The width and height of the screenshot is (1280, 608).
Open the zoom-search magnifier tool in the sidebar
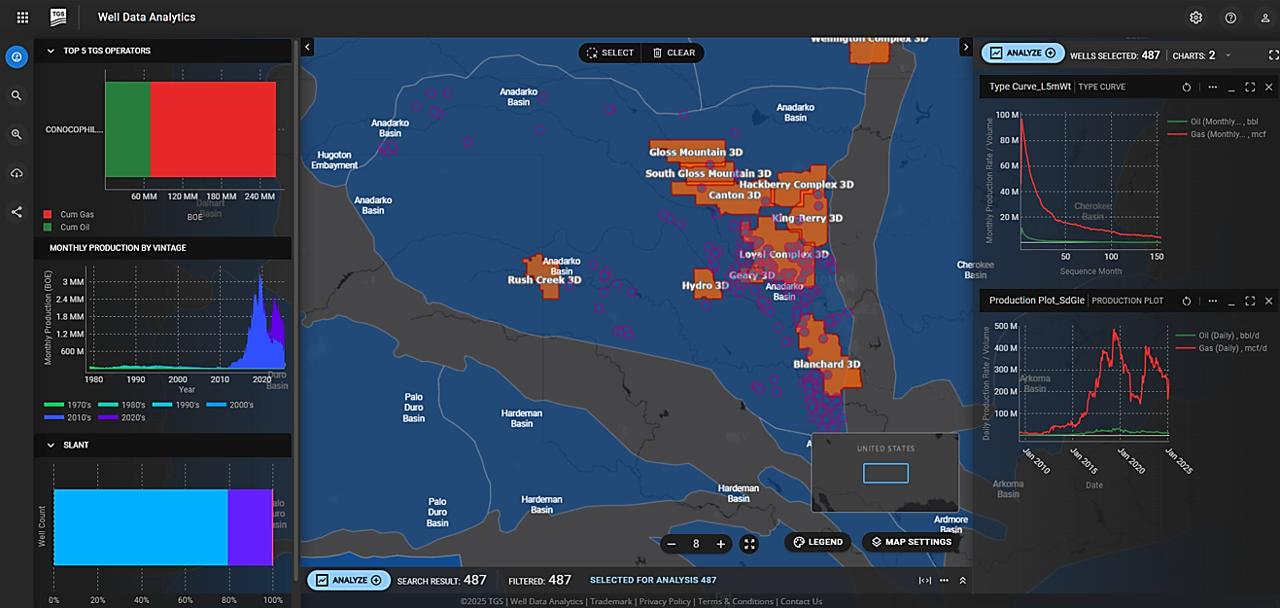click(x=16, y=133)
